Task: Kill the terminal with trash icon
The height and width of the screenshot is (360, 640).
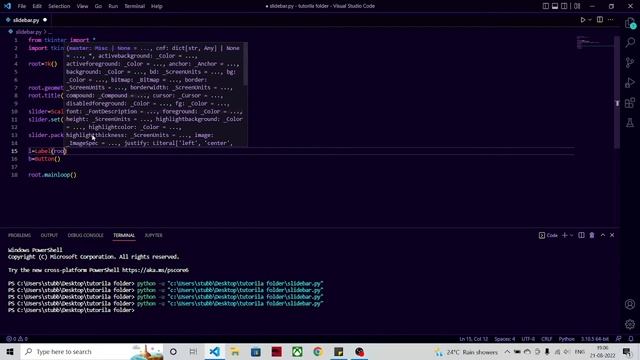Action: pos(592,236)
